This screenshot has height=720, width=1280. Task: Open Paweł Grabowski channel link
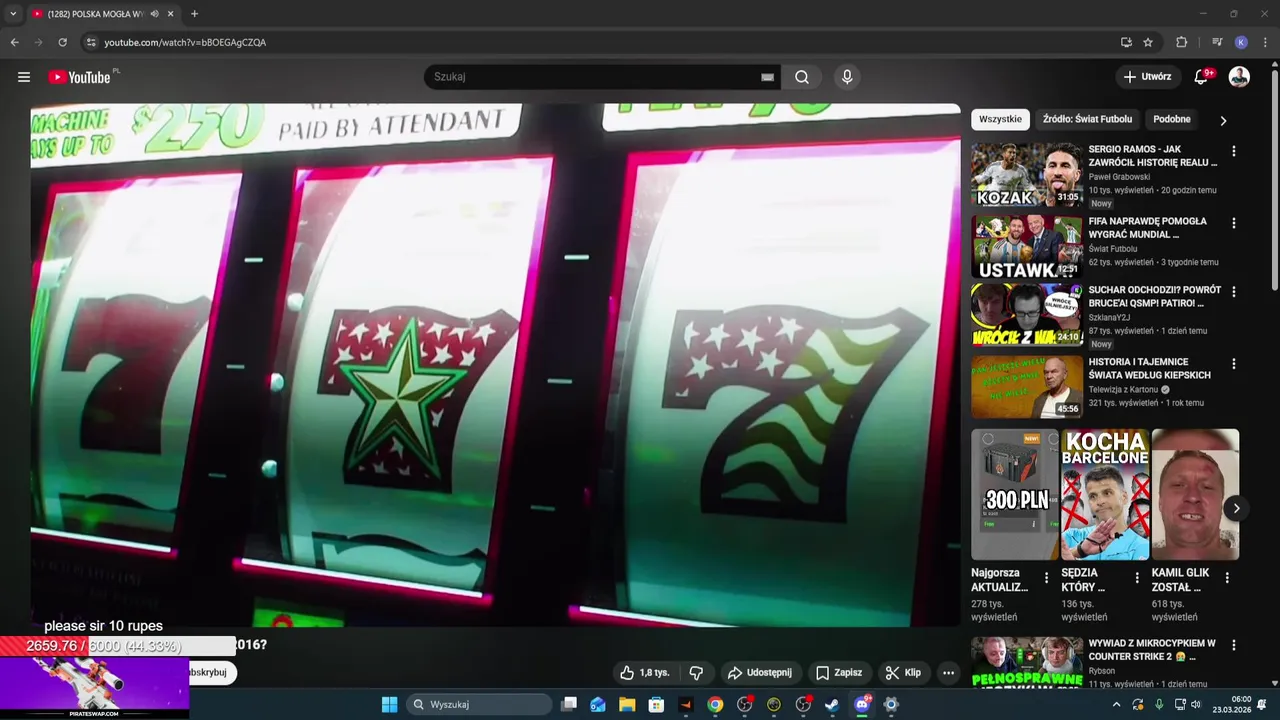1119,177
